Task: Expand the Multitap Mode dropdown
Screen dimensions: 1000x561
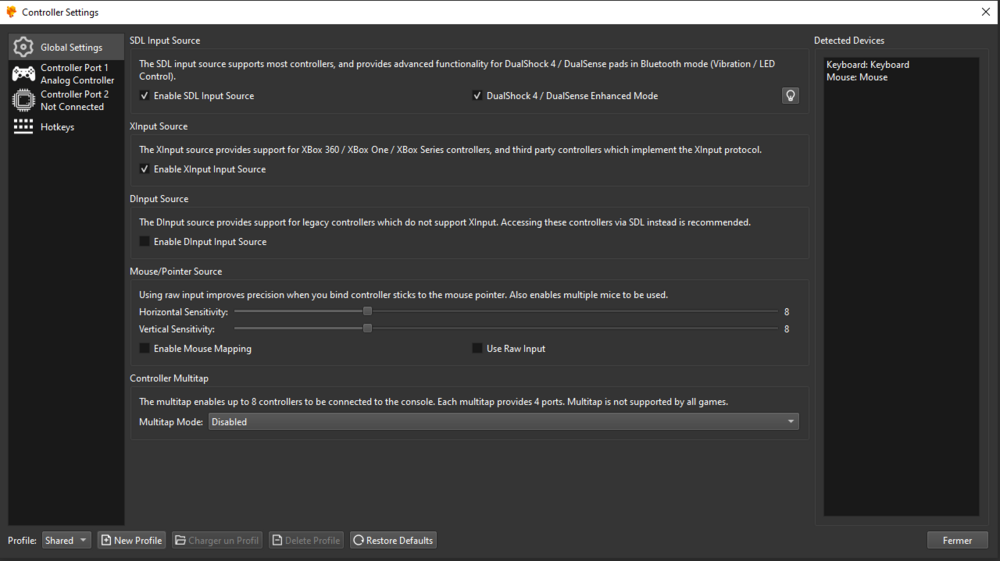Action: pyautogui.click(x=503, y=422)
